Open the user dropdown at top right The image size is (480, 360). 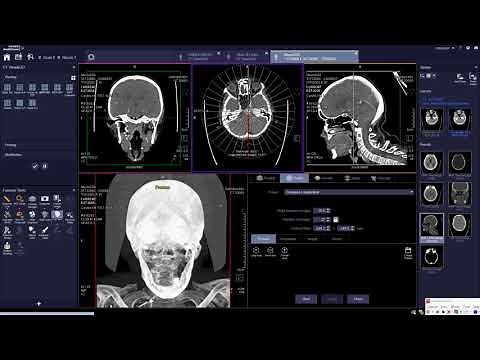click(x=445, y=48)
